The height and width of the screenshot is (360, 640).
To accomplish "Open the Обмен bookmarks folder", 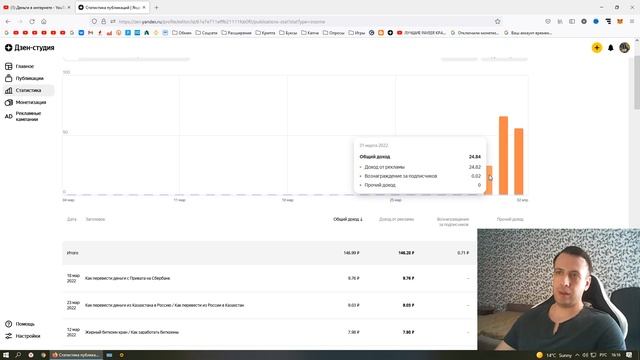I will tap(182, 33).
